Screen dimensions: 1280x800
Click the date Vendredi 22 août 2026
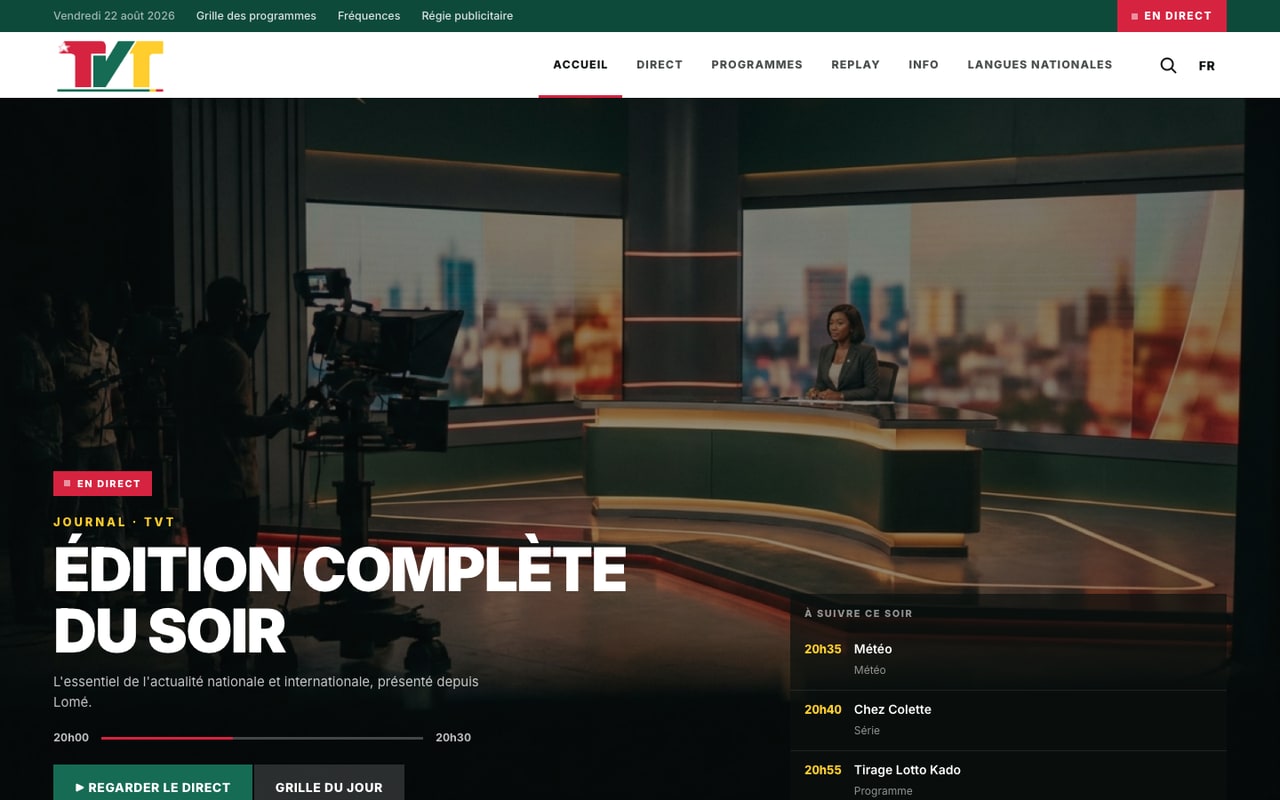click(114, 16)
